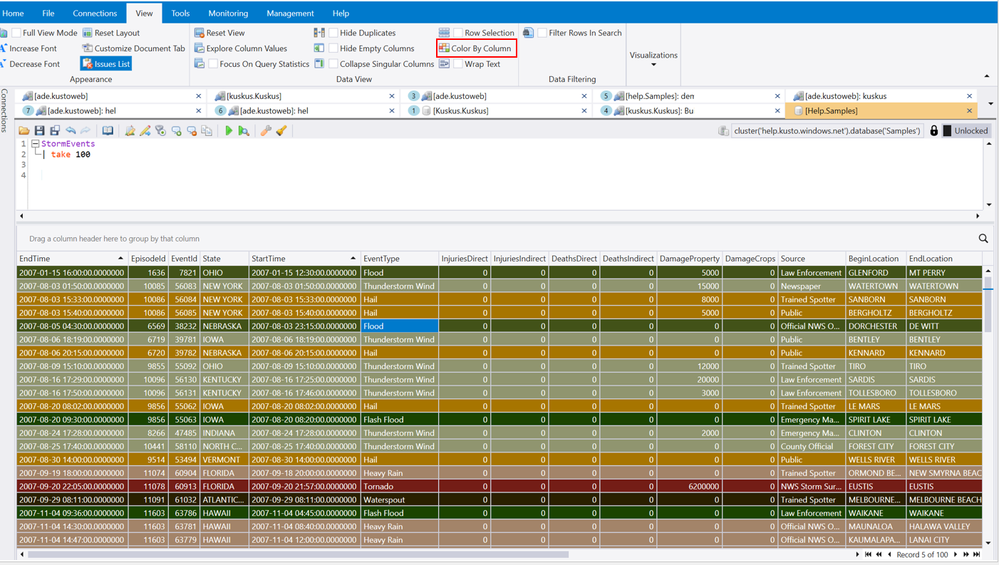Check Filter Rows In Search
This screenshot has height=565, width=999.
tap(542, 32)
